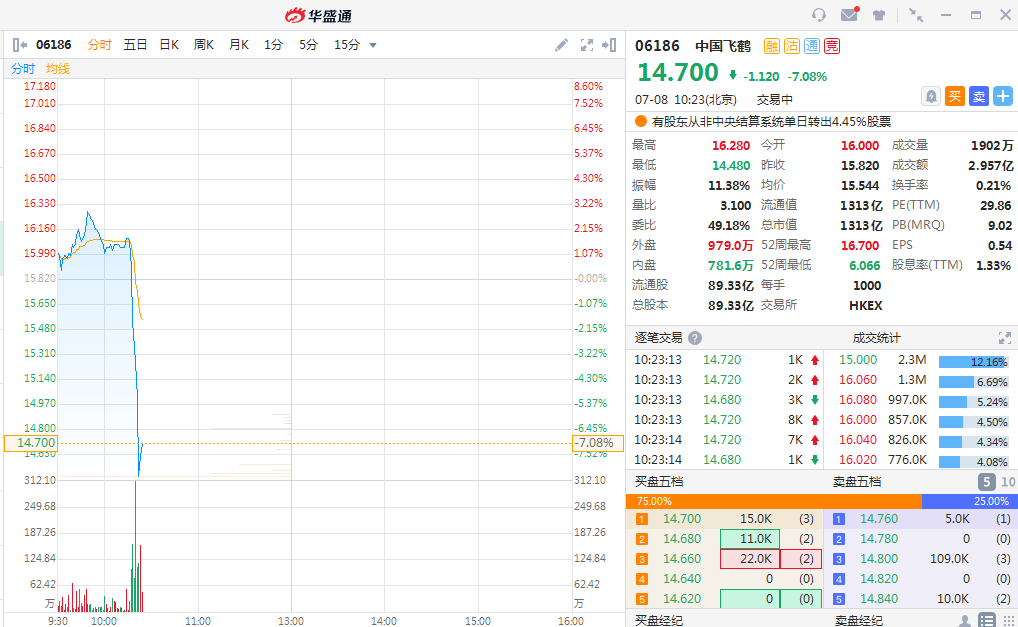Open the chart period dropdown after 15分
The image size is (1018, 627).
coord(373,45)
